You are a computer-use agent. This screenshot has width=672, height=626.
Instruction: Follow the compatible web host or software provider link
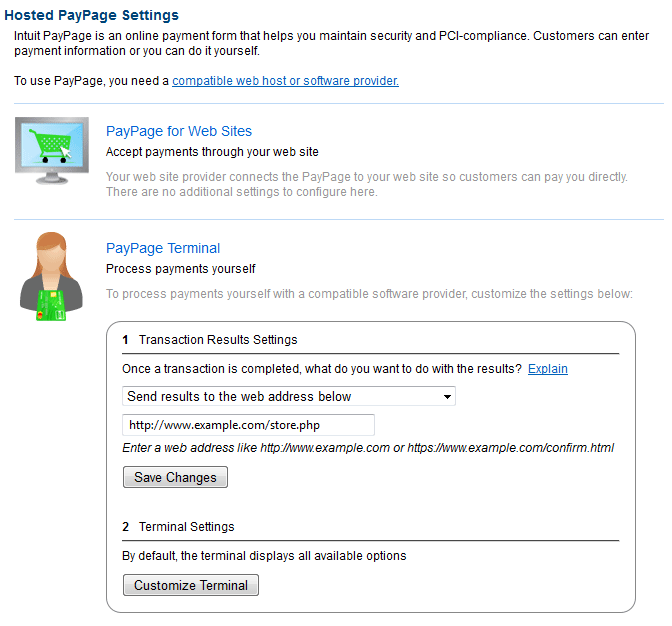pyautogui.click(x=285, y=81)
